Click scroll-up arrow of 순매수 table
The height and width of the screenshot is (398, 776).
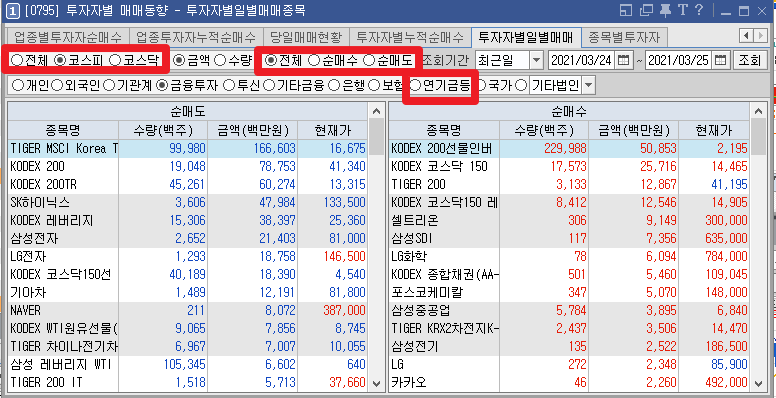click(x=758, y=112)
